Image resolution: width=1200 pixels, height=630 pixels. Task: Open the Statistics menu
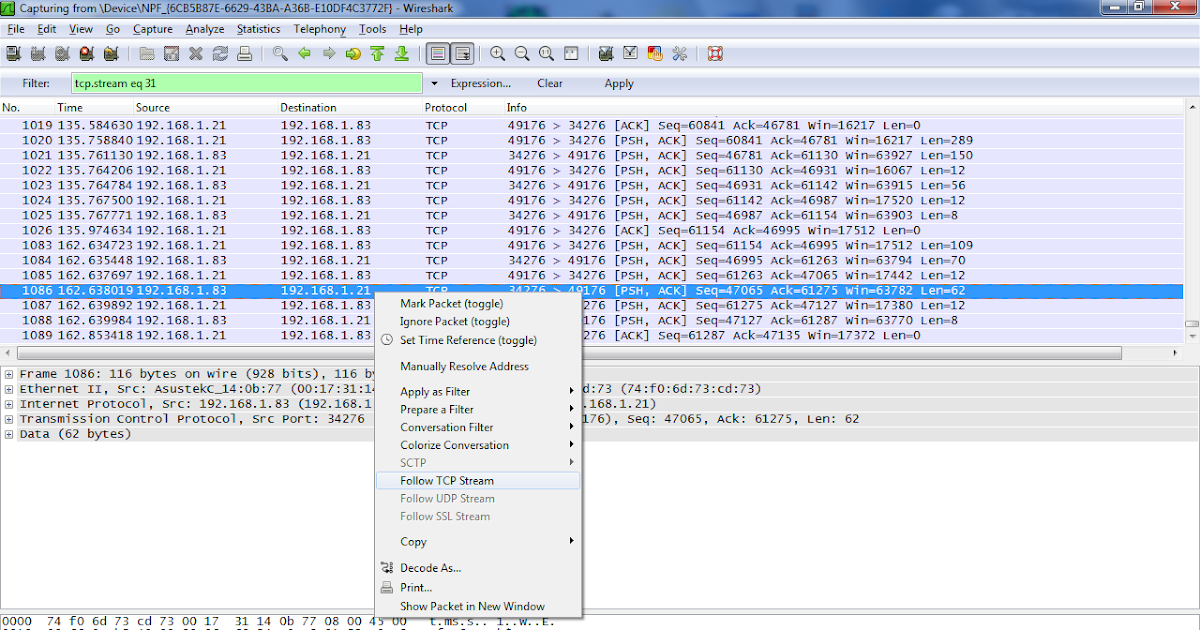[258, 29]
